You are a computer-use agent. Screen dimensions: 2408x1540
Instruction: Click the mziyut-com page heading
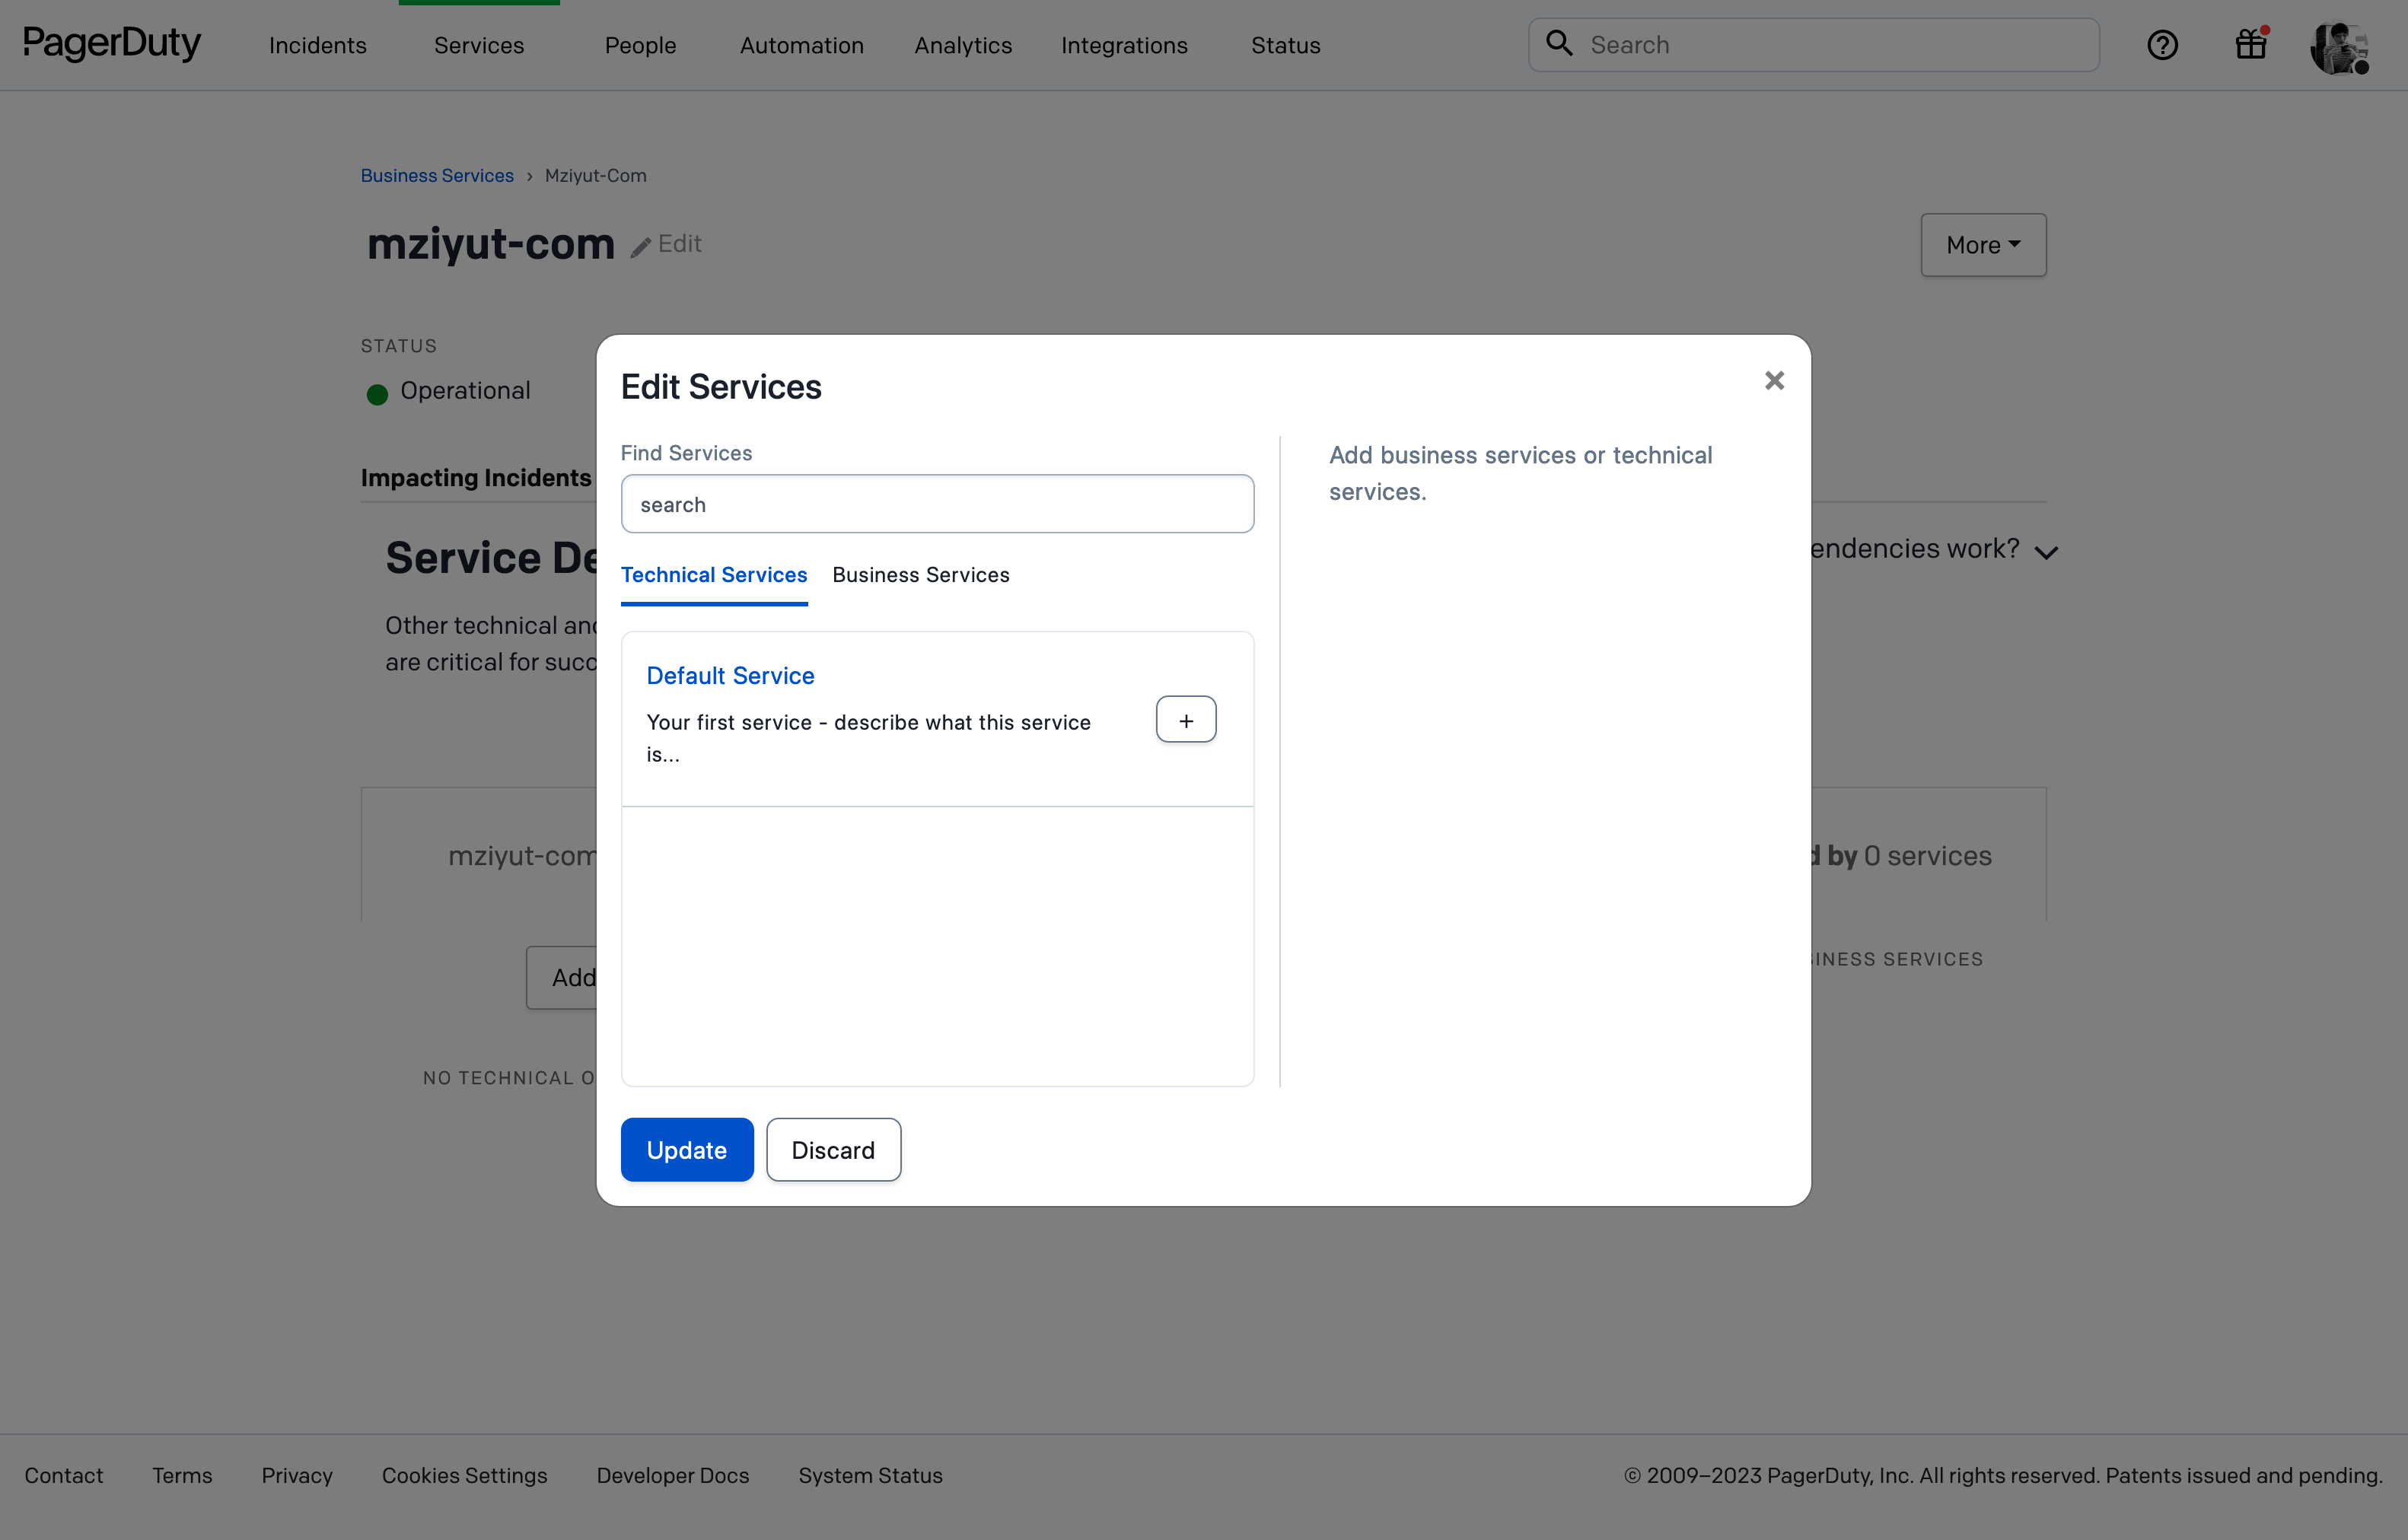click(491, 244)
